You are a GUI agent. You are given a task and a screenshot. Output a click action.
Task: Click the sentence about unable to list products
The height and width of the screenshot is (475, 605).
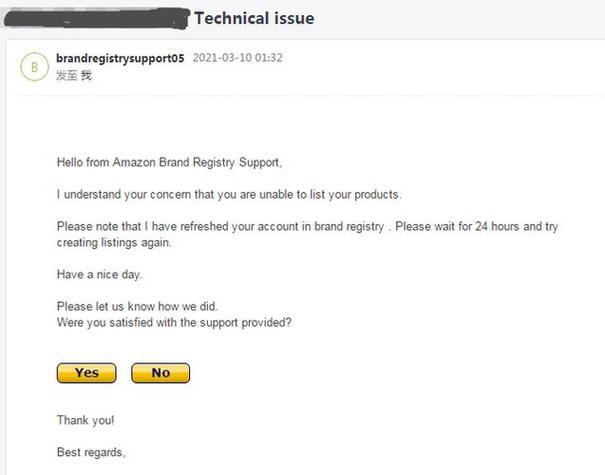point(229,194)
